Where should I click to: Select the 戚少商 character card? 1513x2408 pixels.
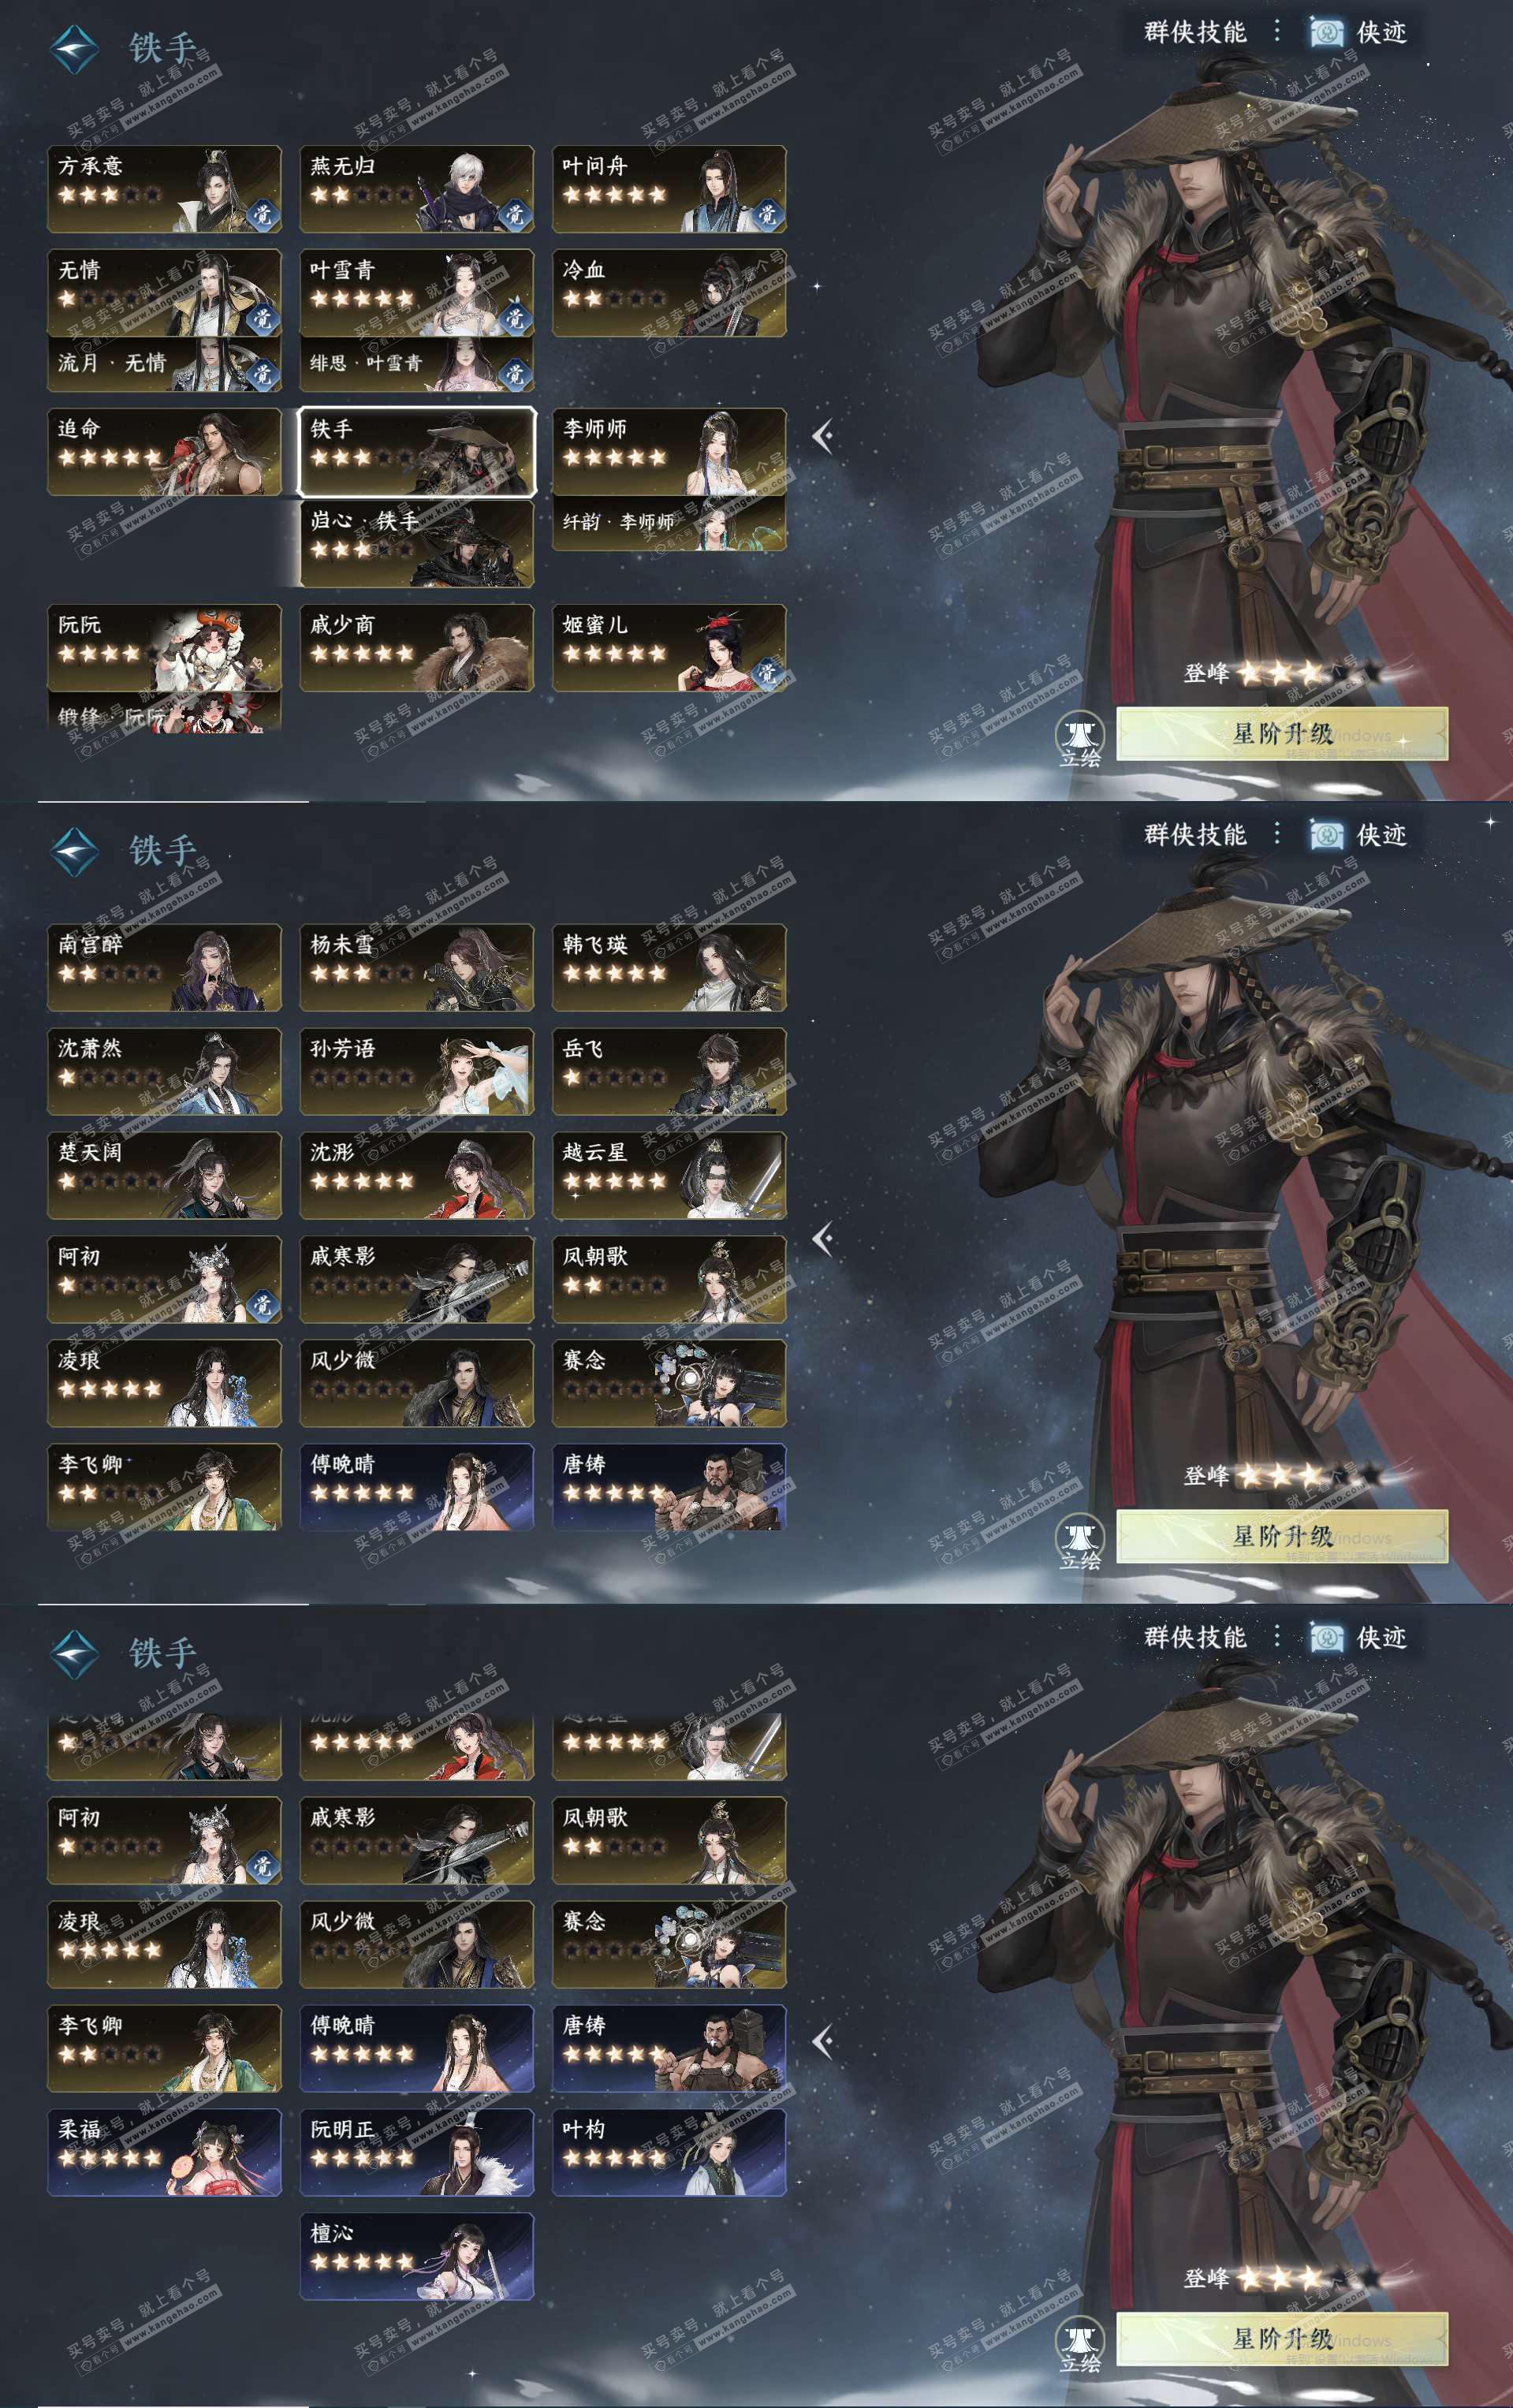click(x=417, y=648)
